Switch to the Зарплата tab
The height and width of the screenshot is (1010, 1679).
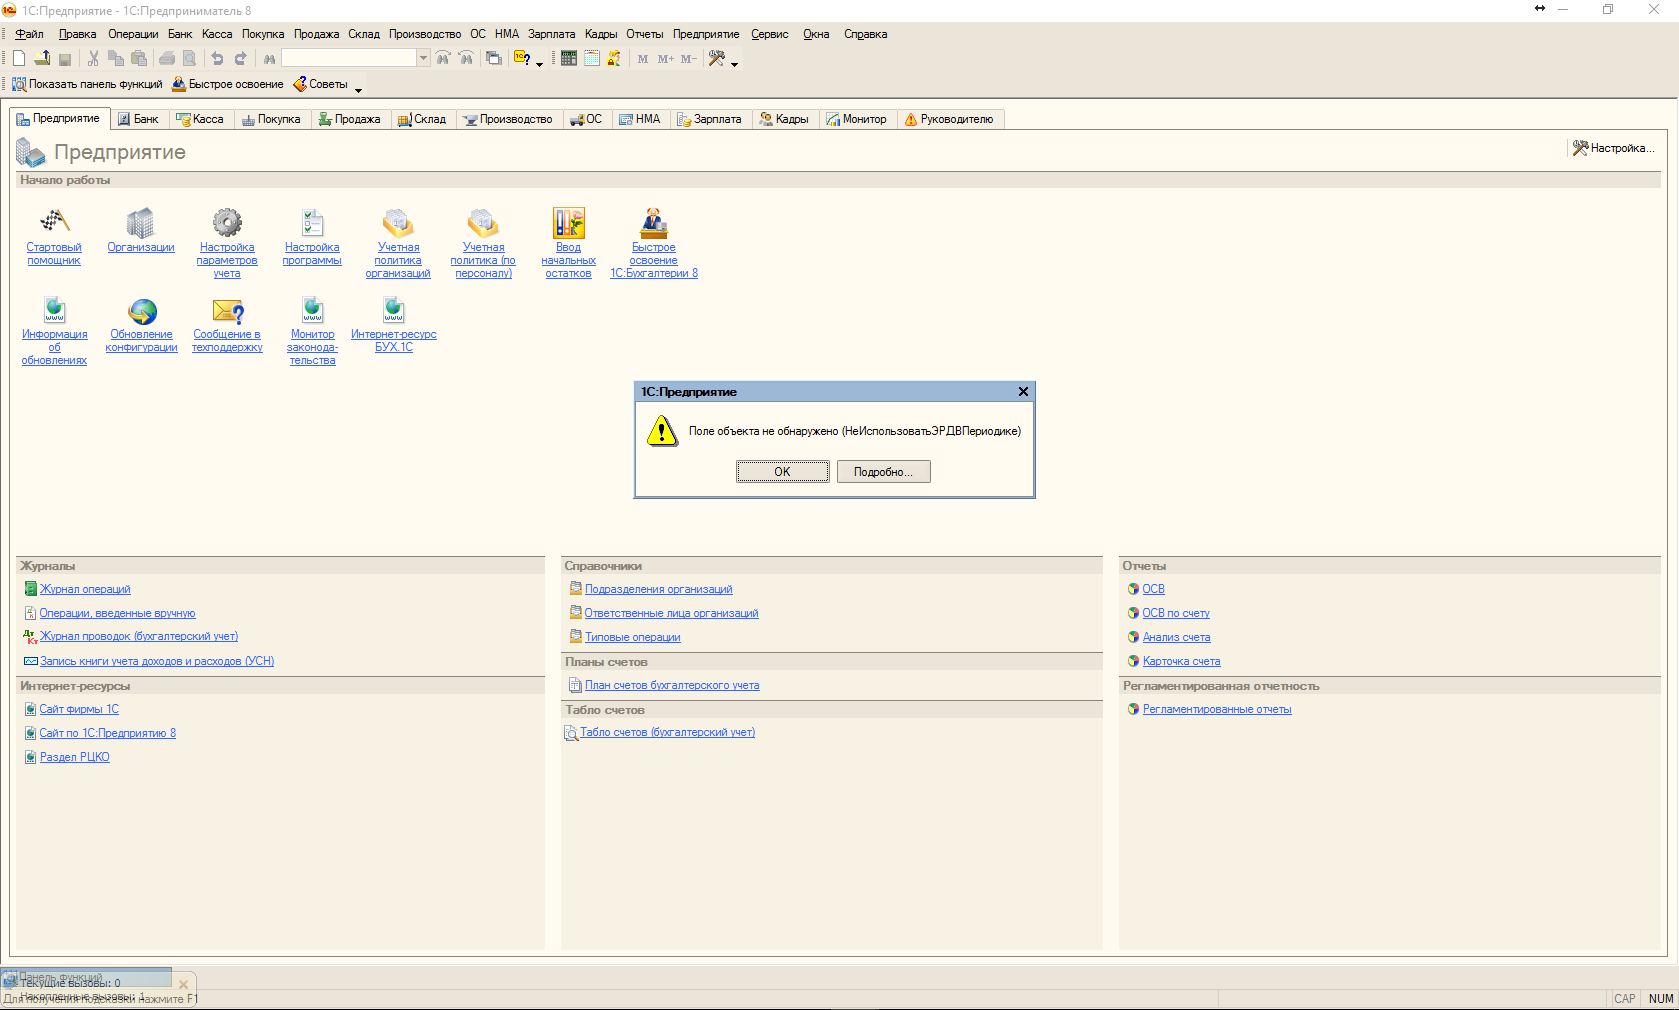pyautogui.click(x=709, y=119)
